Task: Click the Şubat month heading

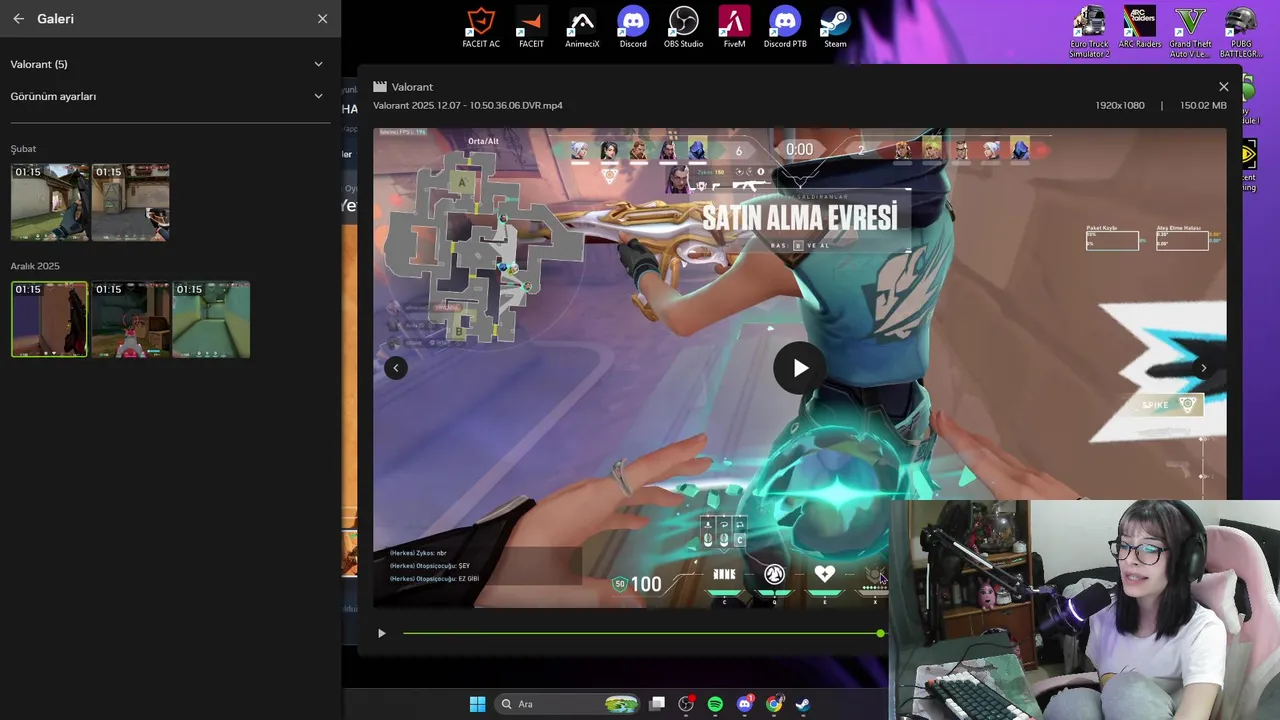Action: coord(23,149)
